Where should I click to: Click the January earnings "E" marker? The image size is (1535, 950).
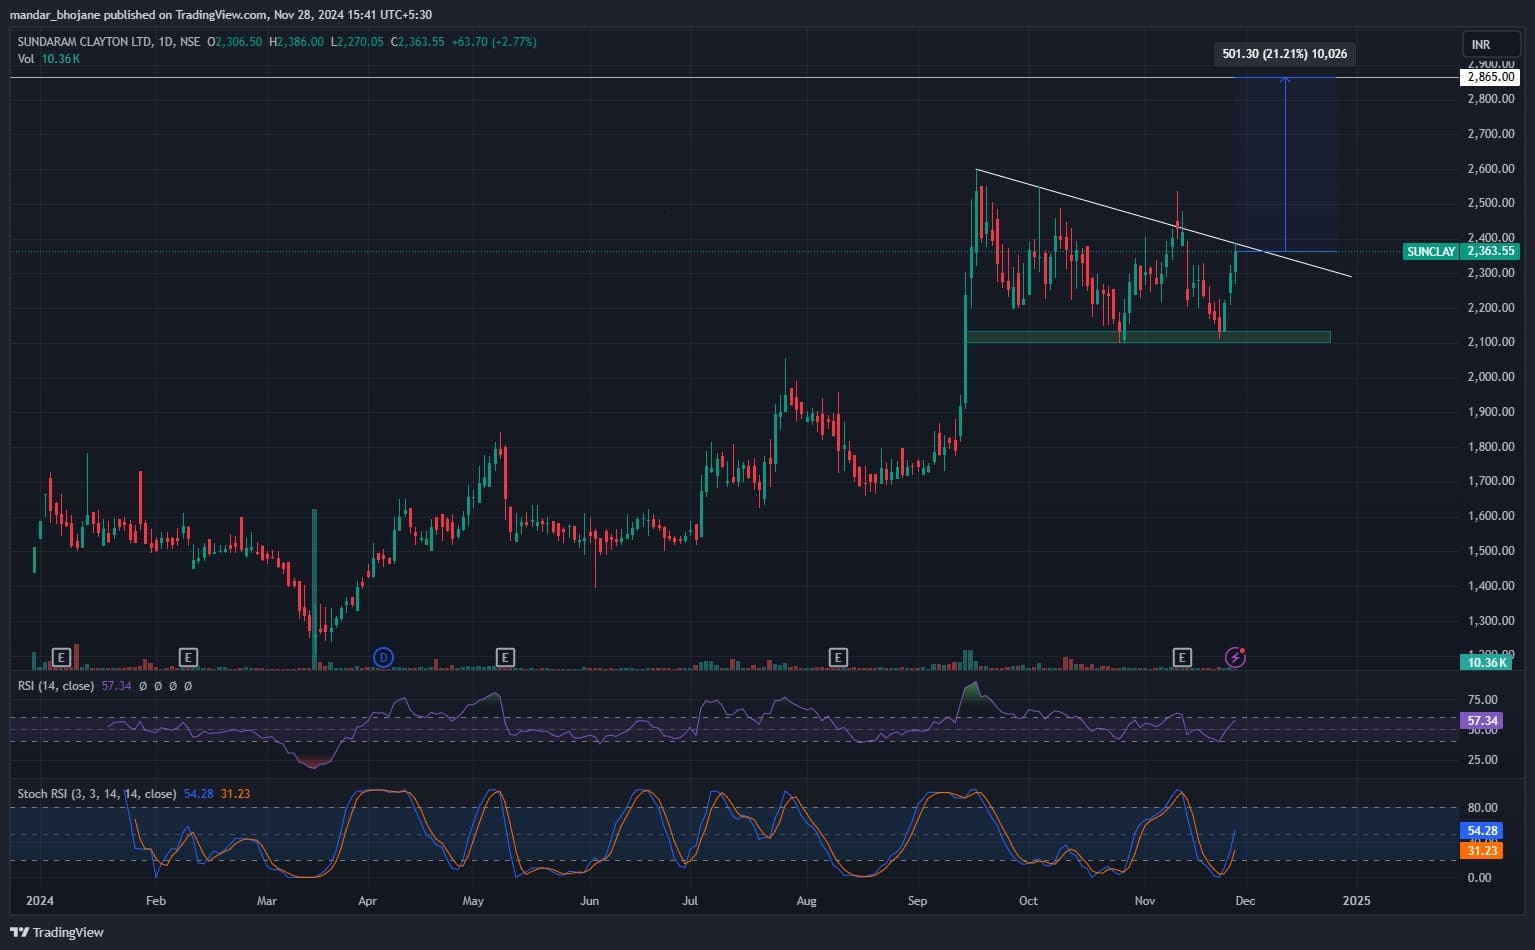pyautogui.click(x=62, y=657)
